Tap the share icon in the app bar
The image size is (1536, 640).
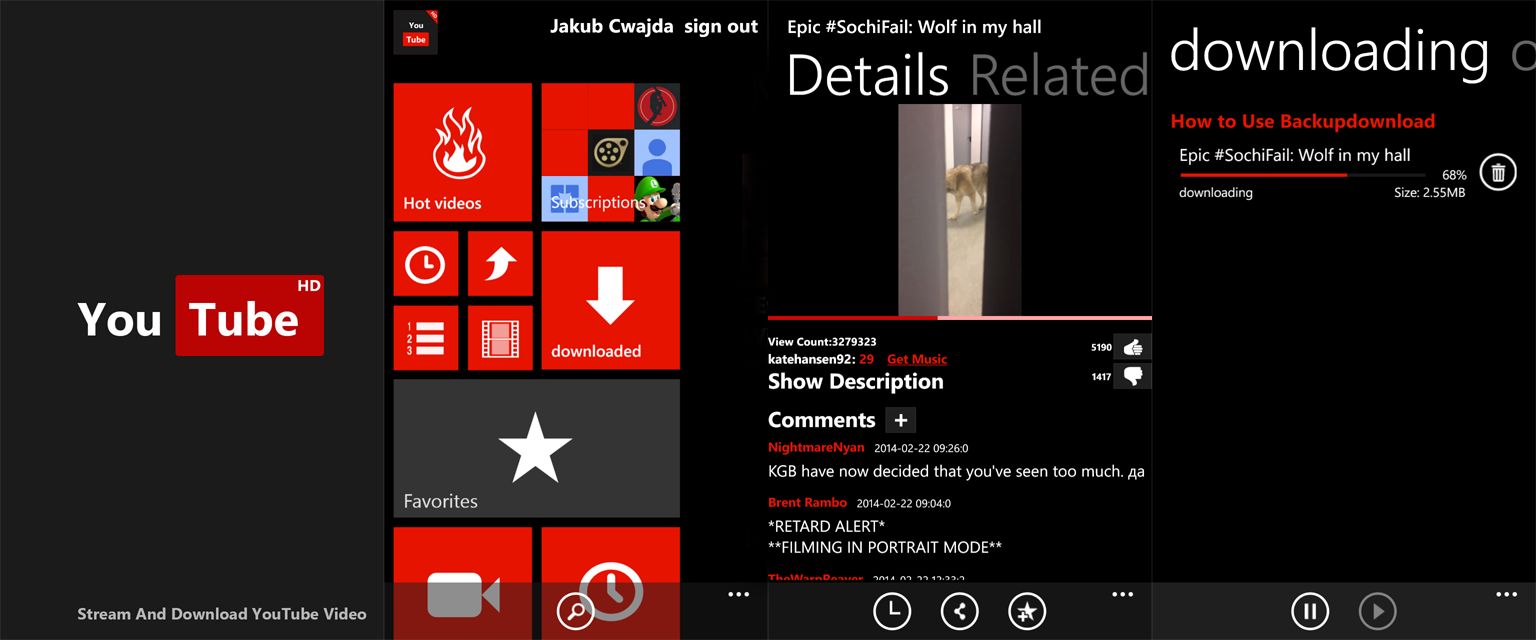[x=959, y=611]
